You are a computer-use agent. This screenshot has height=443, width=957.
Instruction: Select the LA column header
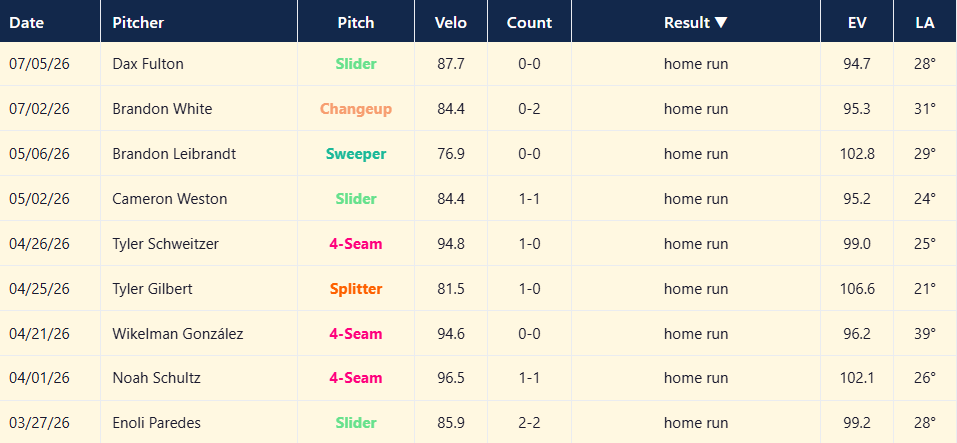coord(925,23)
